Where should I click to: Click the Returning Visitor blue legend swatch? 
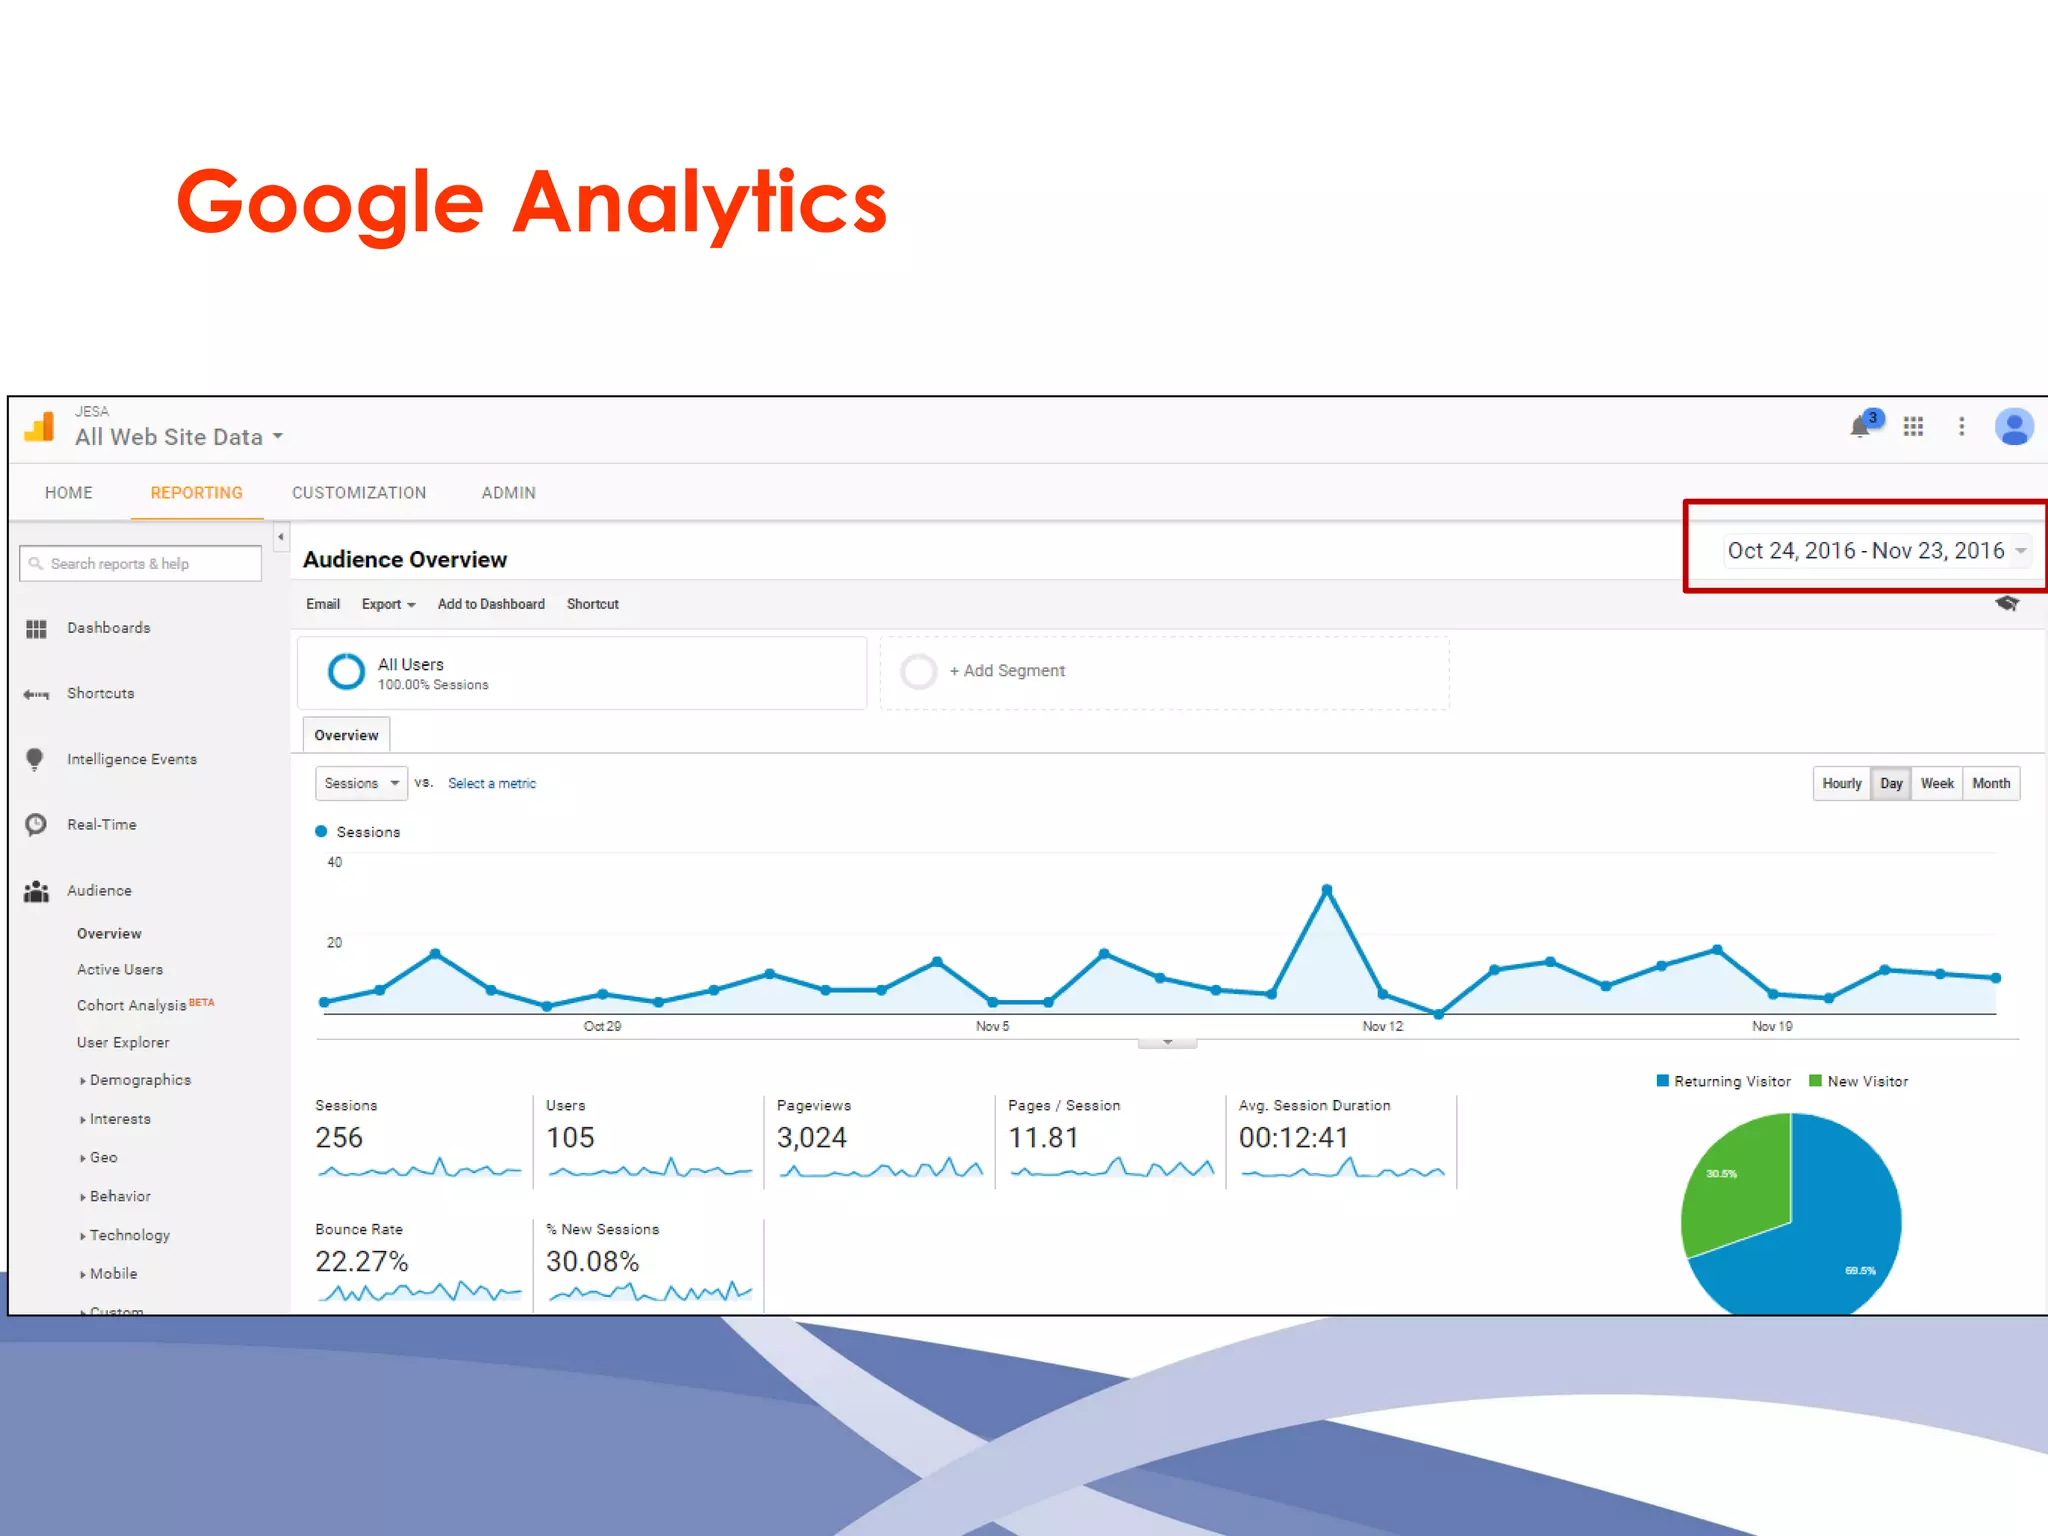pos(1663,1081)
